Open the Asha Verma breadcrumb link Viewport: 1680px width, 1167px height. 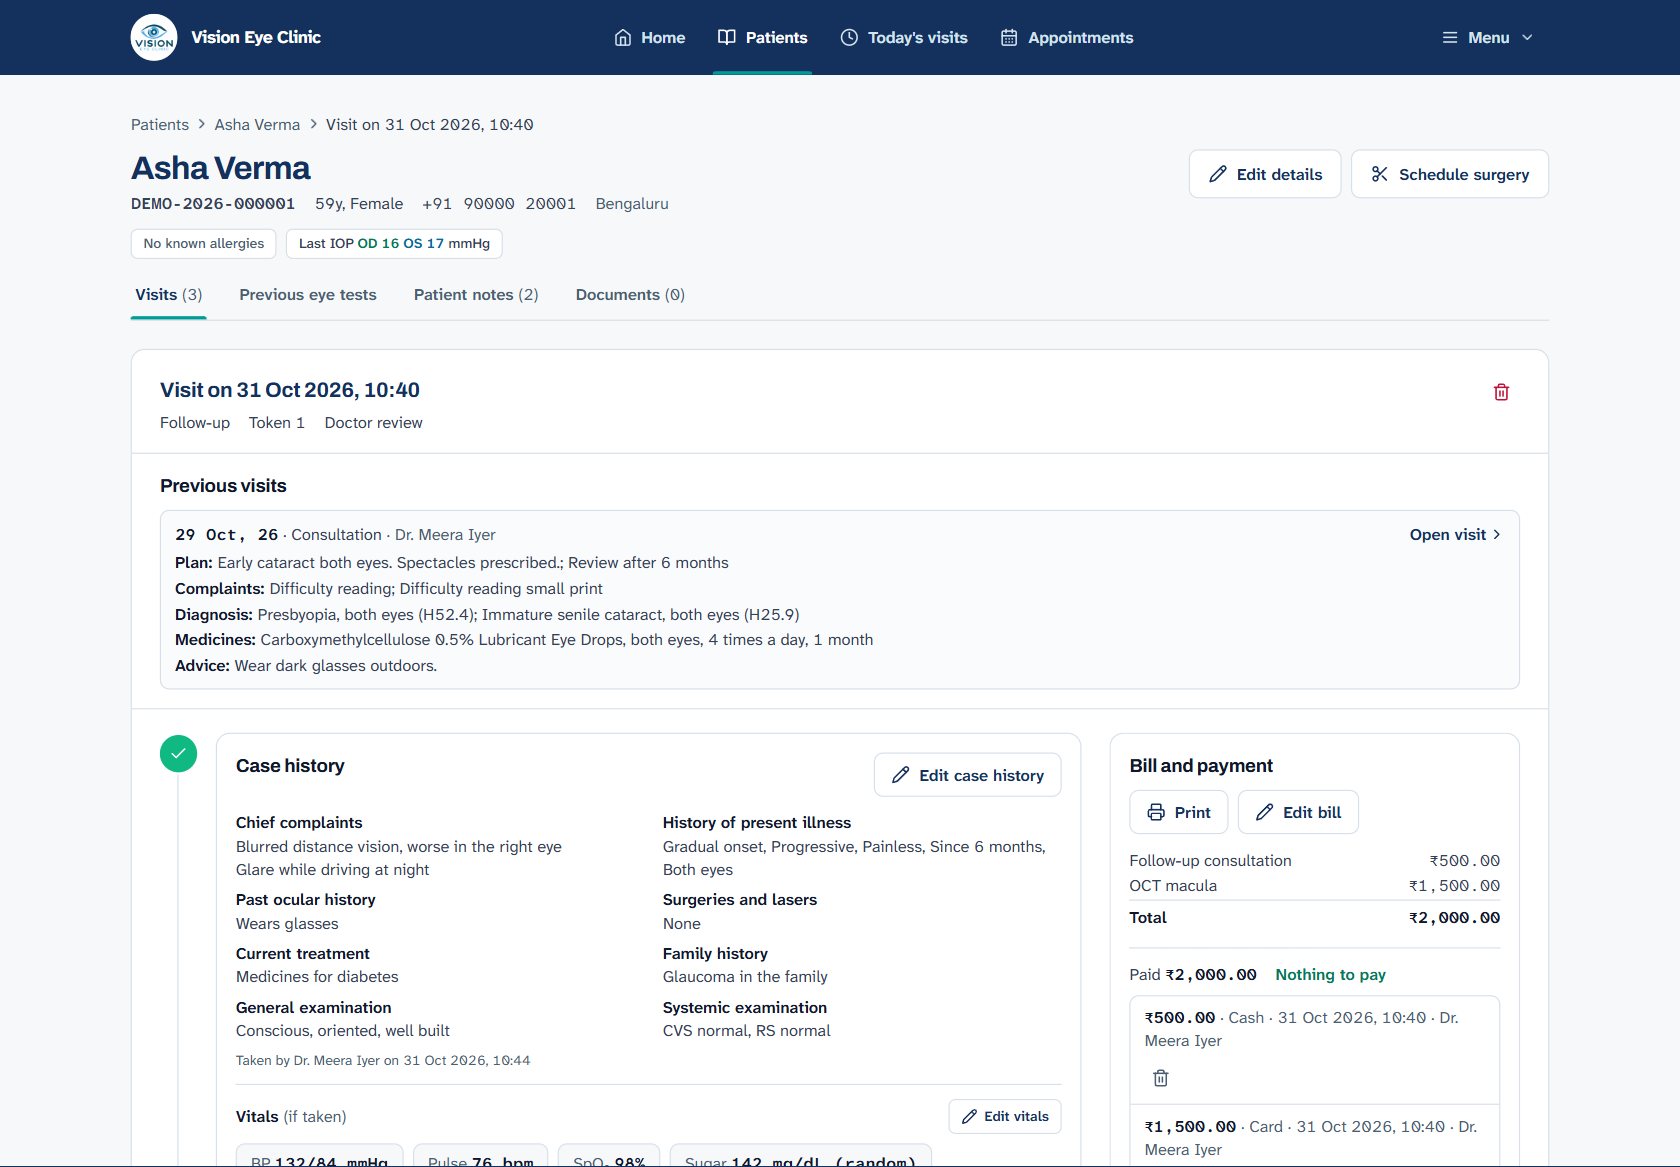click(257, 125)
